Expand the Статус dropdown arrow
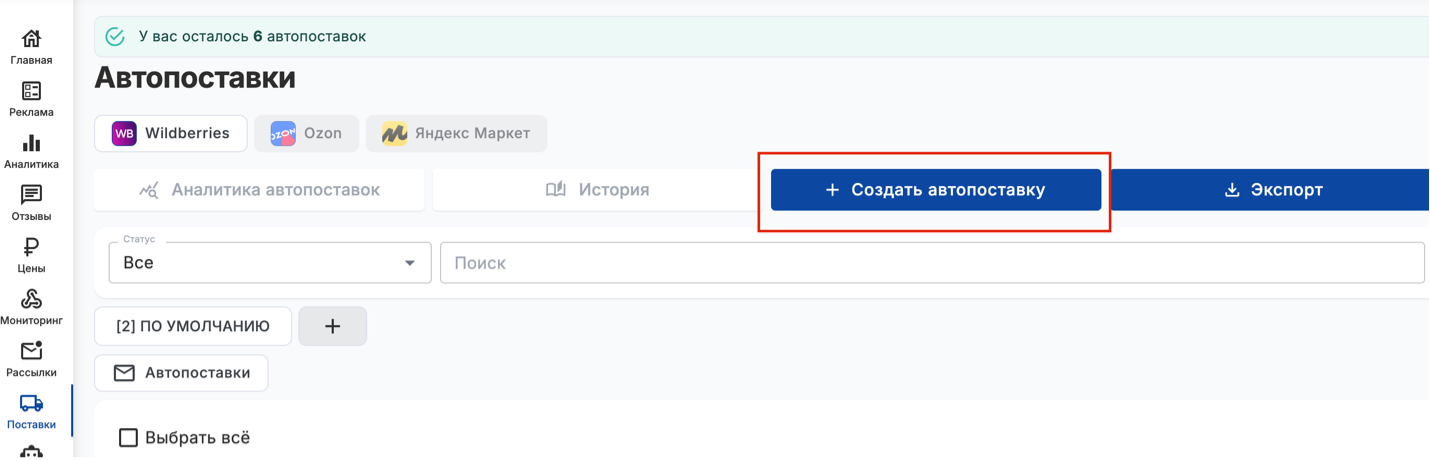Image resolution: width=1430 pixels, height=461 pixels. tap(409, 263)
